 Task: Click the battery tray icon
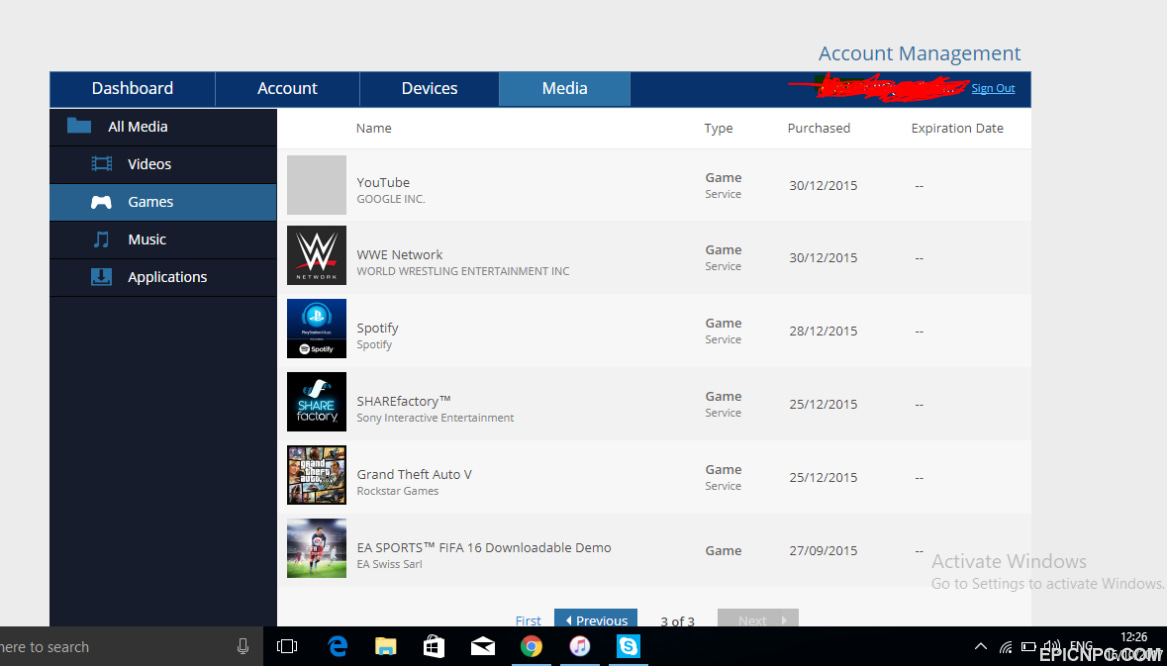click(1029, 646)
